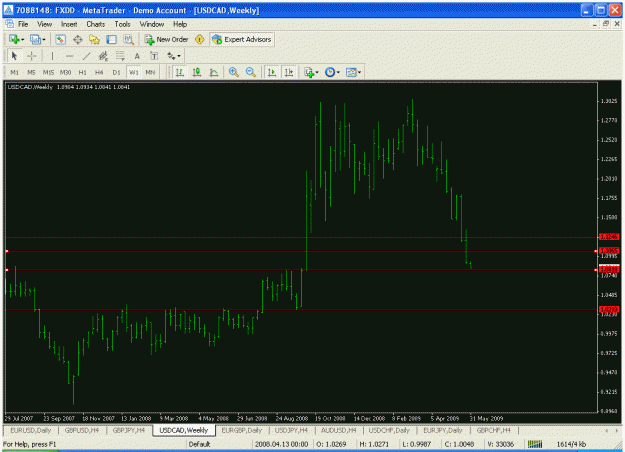This screenshot has height=452, width=625.
Task: Select the arrow cursor tool
Action: click(14, 56)
